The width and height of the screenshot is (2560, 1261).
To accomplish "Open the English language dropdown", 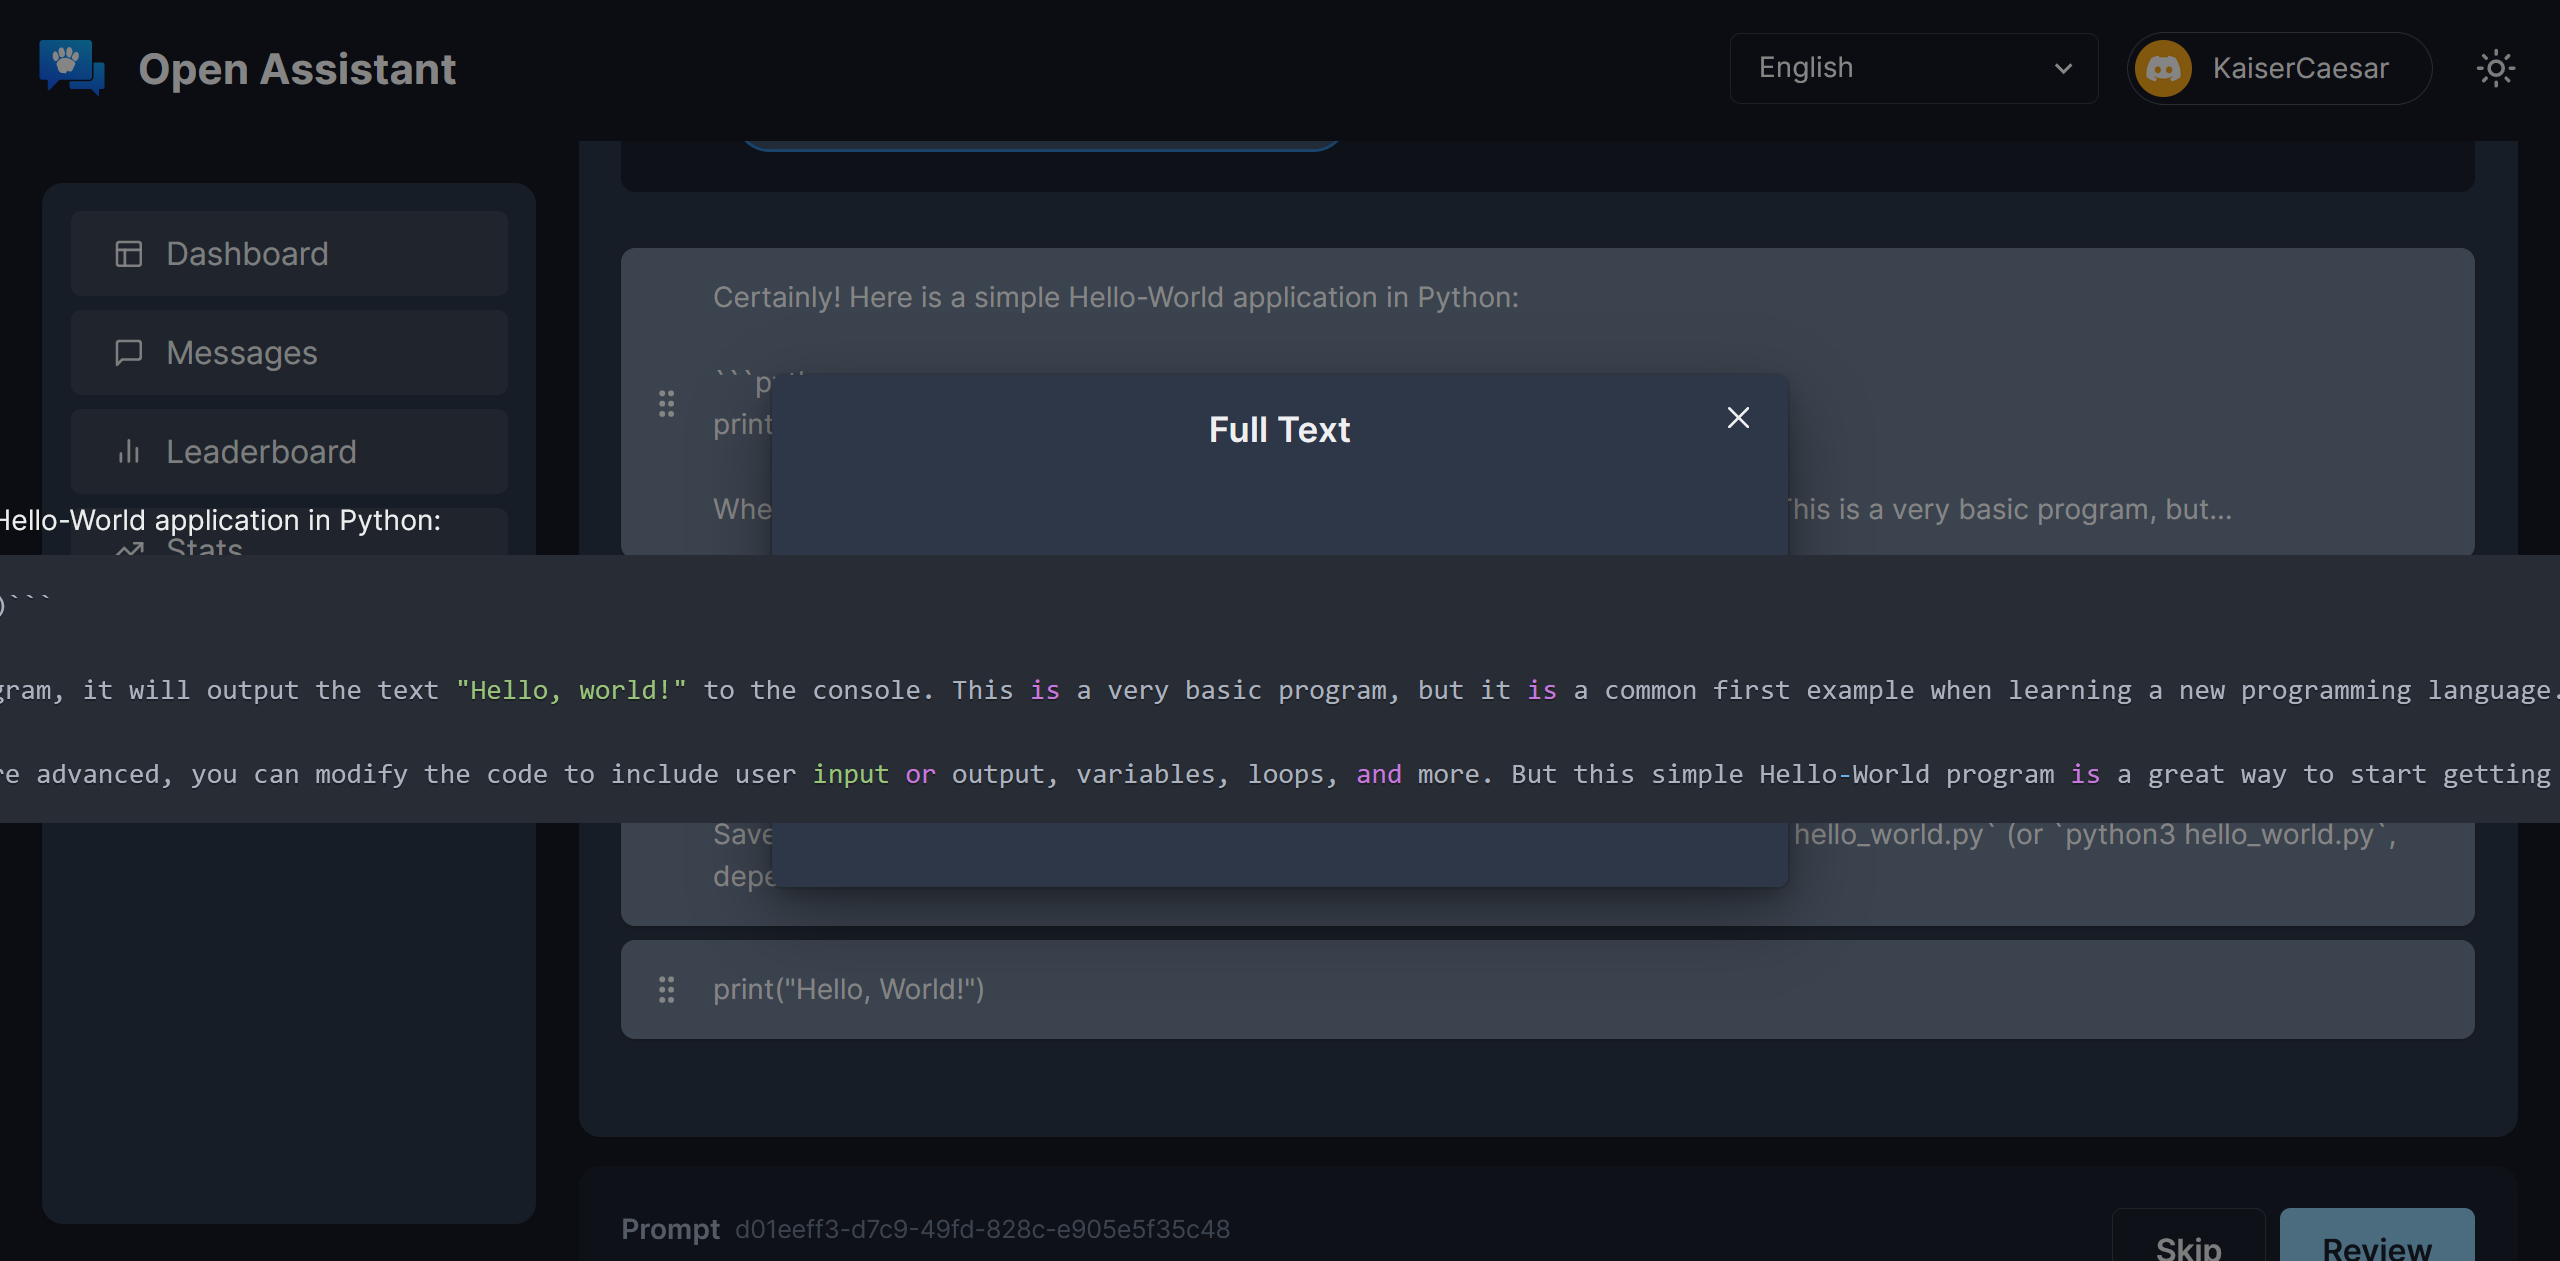I will click(1912, 67).
